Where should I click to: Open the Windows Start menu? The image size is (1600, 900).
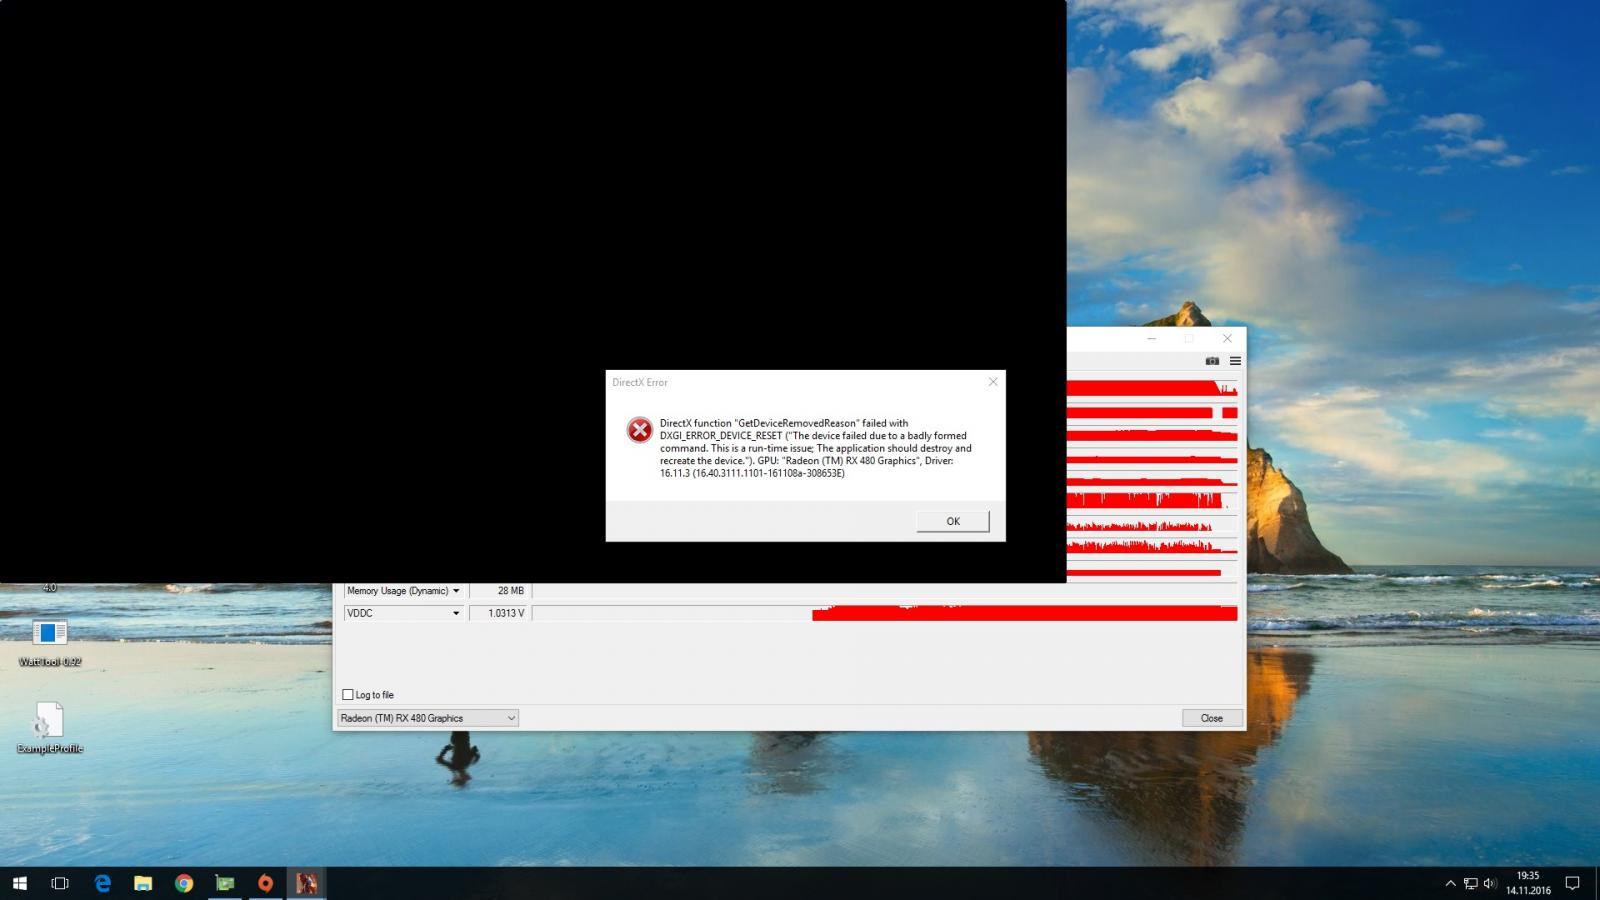tap(20, 883)
